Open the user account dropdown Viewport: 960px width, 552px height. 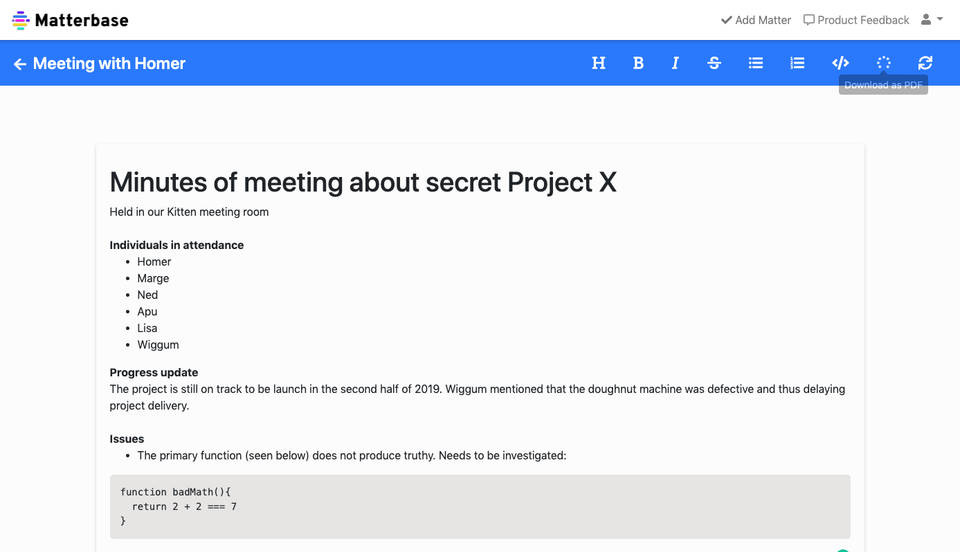[931, 19]
